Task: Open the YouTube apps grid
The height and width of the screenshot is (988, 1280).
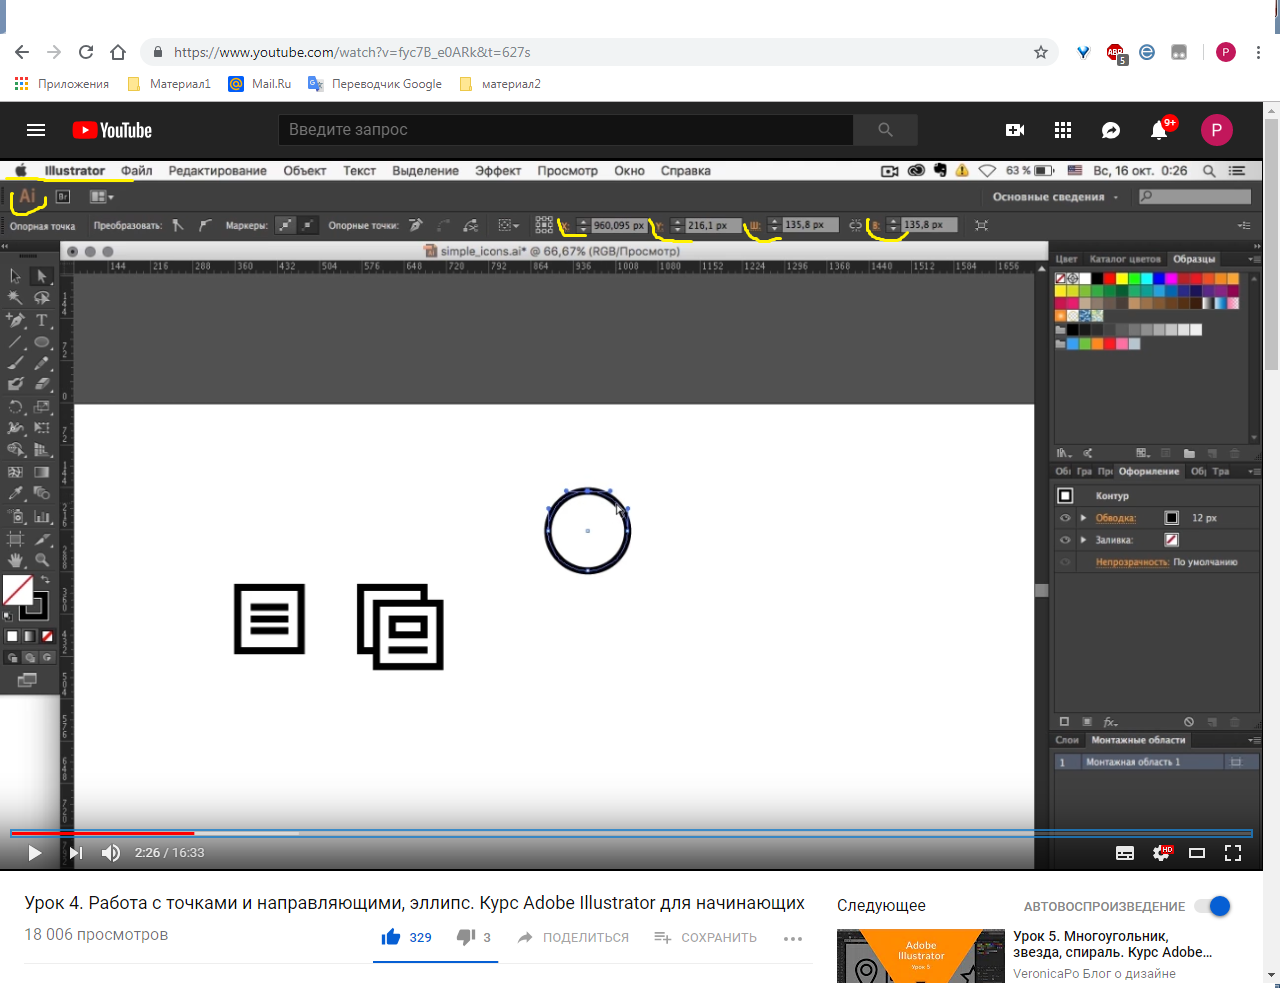Action: coord(1063,130)
